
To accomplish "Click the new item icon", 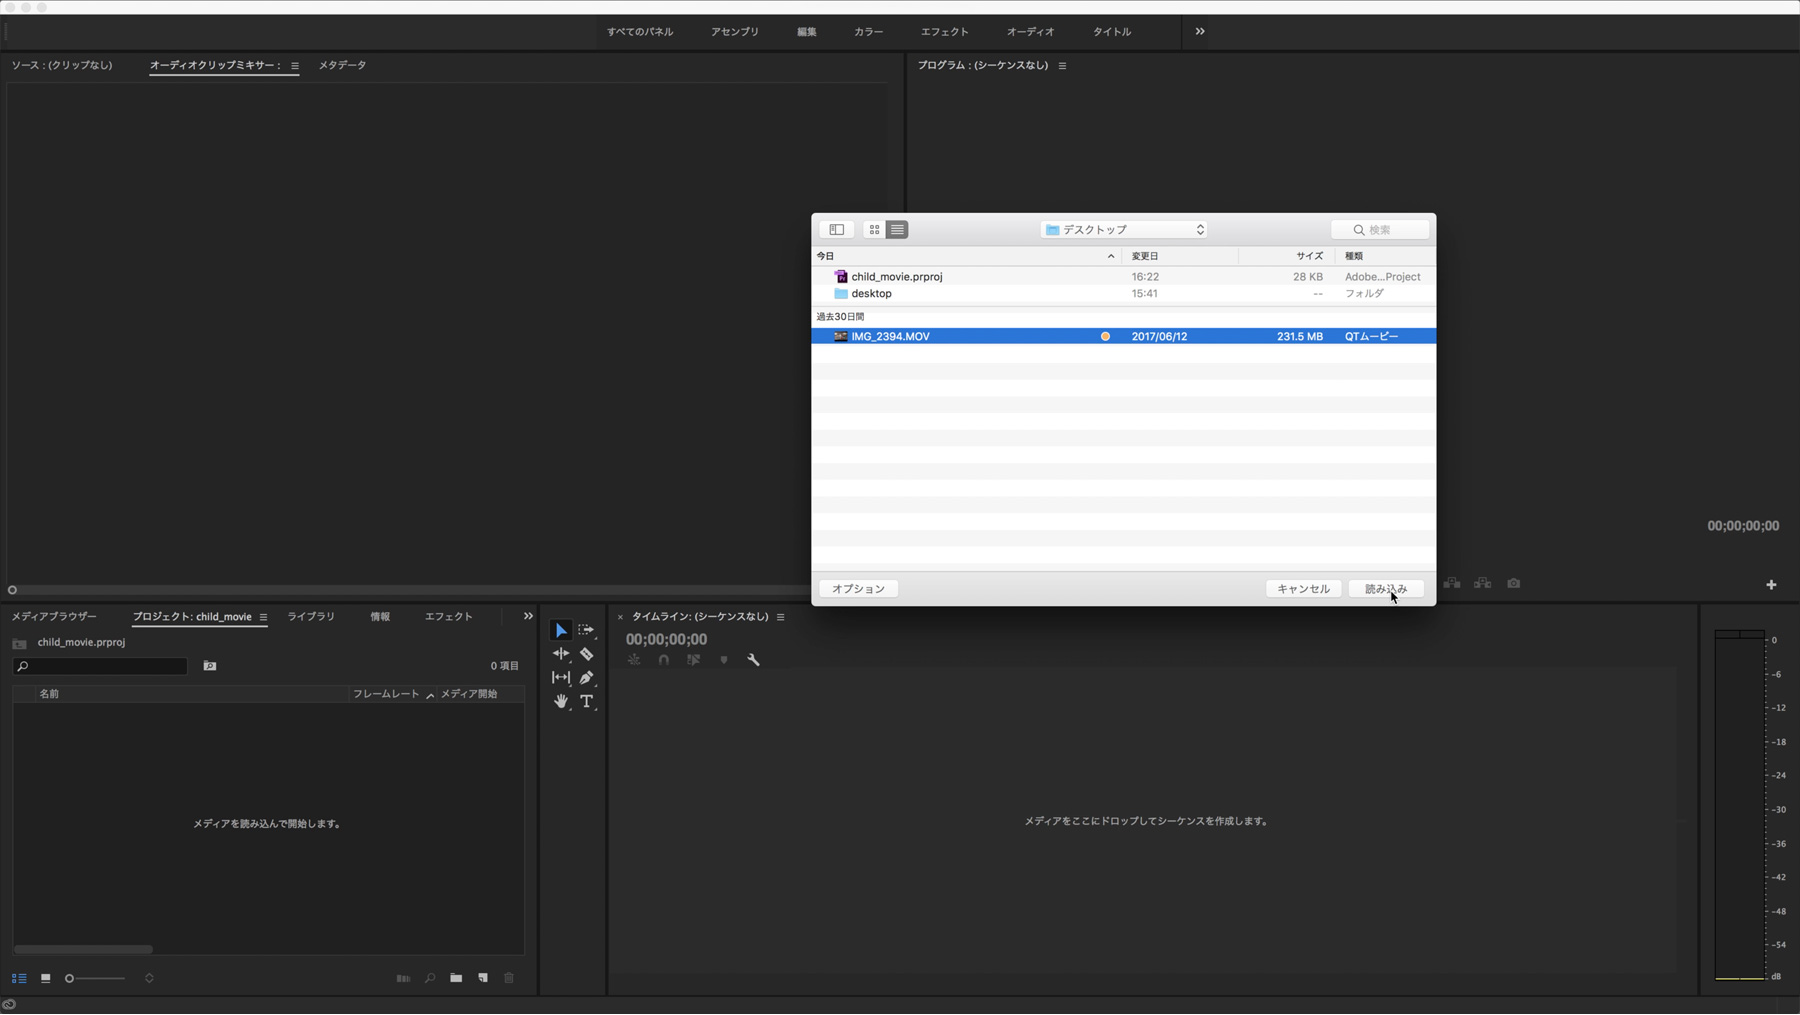I will 483,979.
